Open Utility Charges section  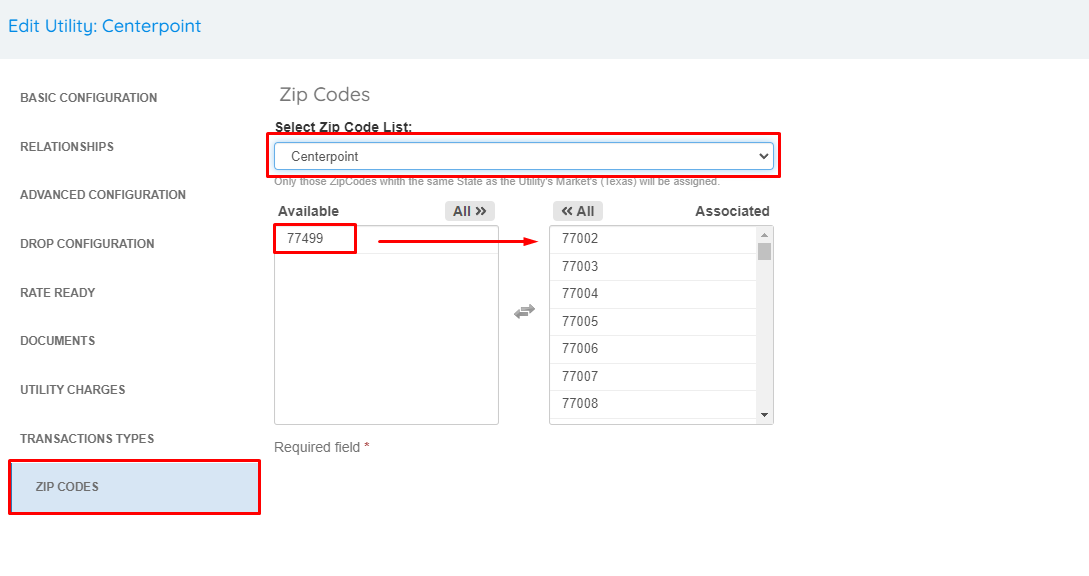(x=72, y=390)
